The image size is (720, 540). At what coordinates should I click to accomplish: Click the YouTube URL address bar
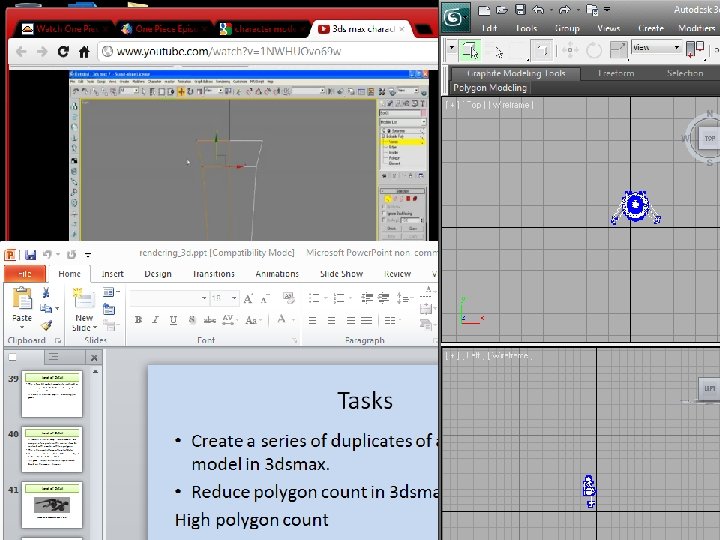(268, 51)
